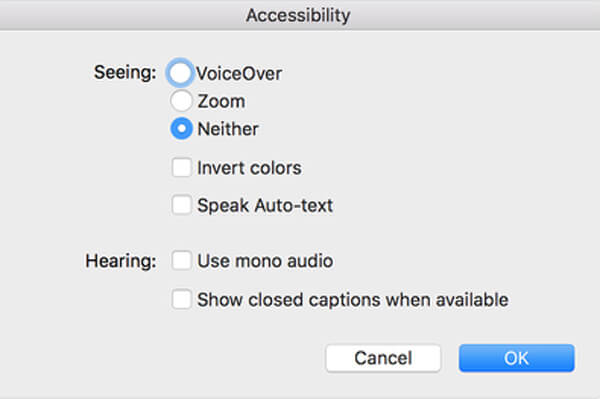Click the closed captions label text

tap(352, 300)
